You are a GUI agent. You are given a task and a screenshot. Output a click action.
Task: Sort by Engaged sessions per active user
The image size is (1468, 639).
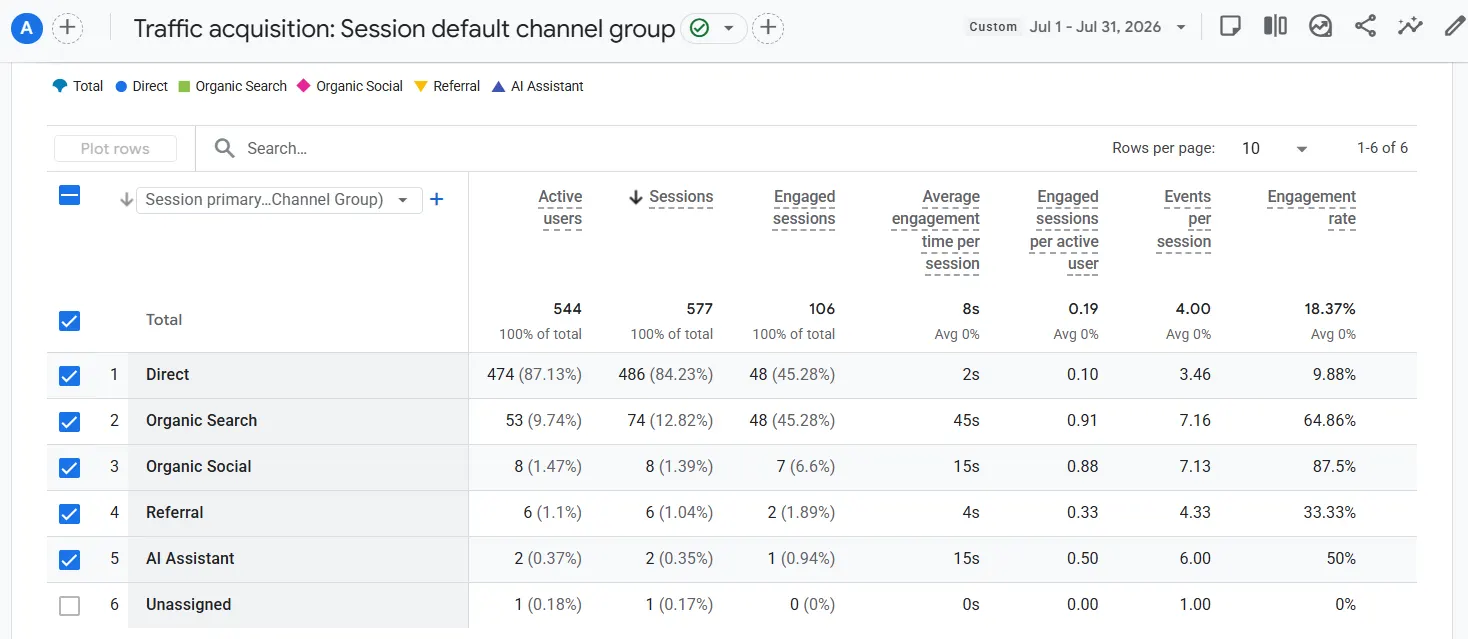(1064, 231)
